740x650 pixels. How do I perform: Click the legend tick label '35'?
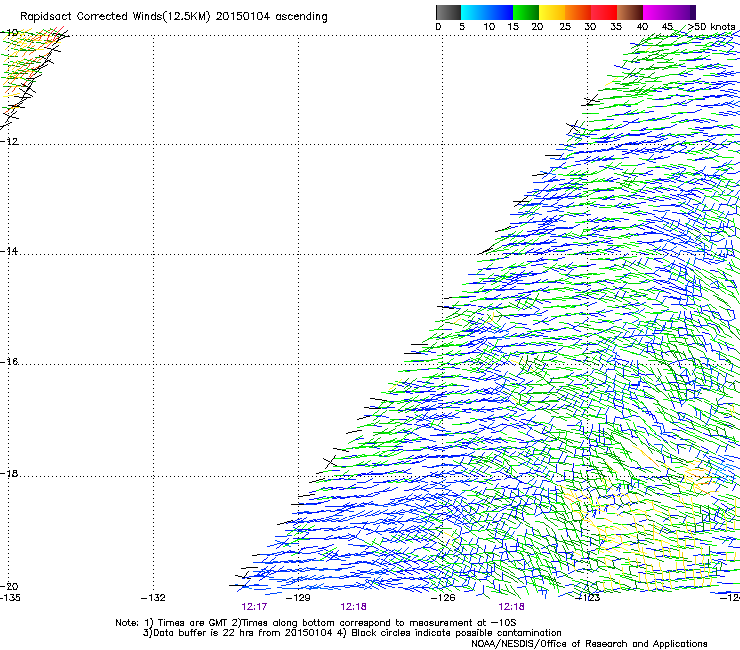coord(616,26)
